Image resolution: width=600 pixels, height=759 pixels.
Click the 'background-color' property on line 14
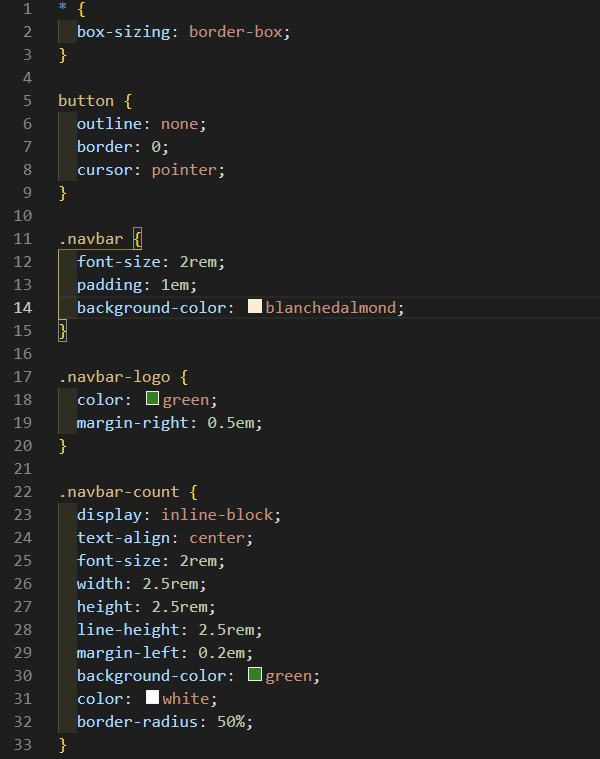click(x=151, y=308)
